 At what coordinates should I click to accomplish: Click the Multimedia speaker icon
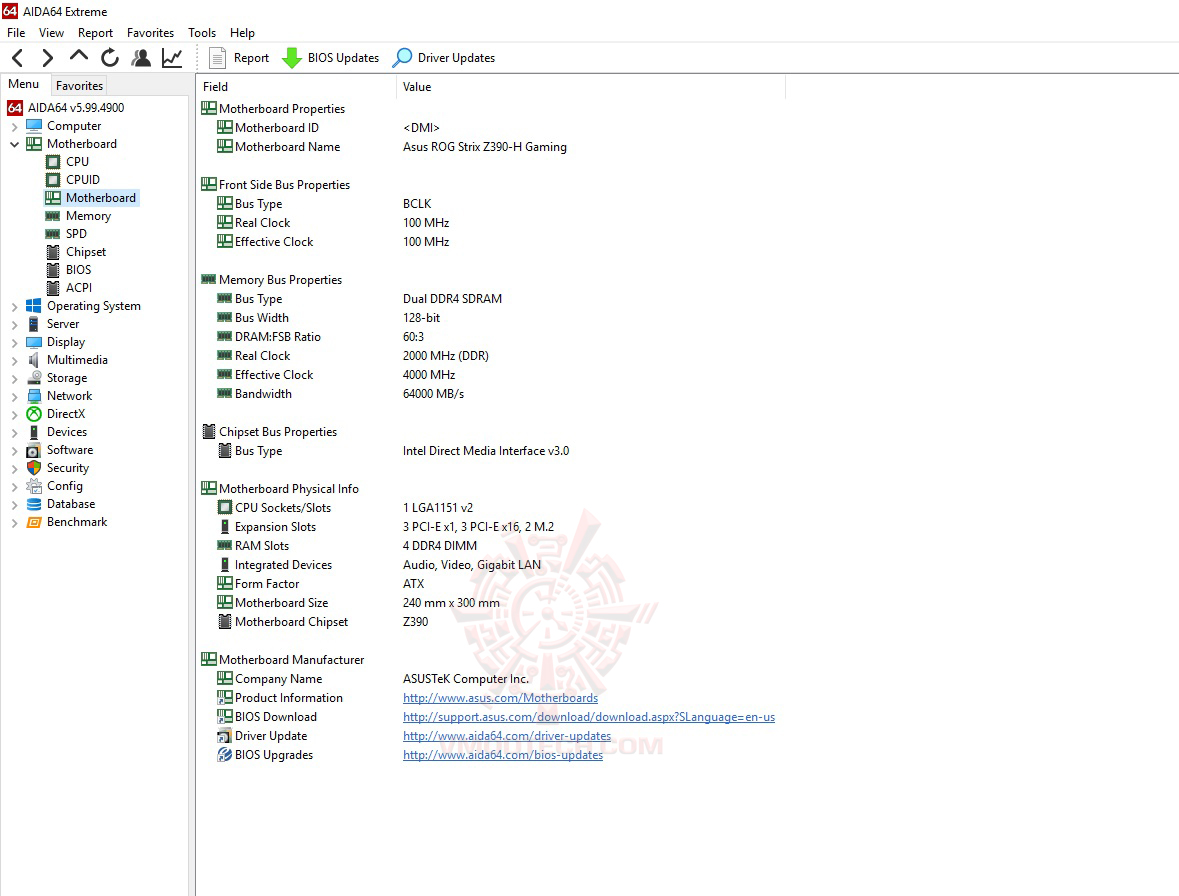point(34,360)
